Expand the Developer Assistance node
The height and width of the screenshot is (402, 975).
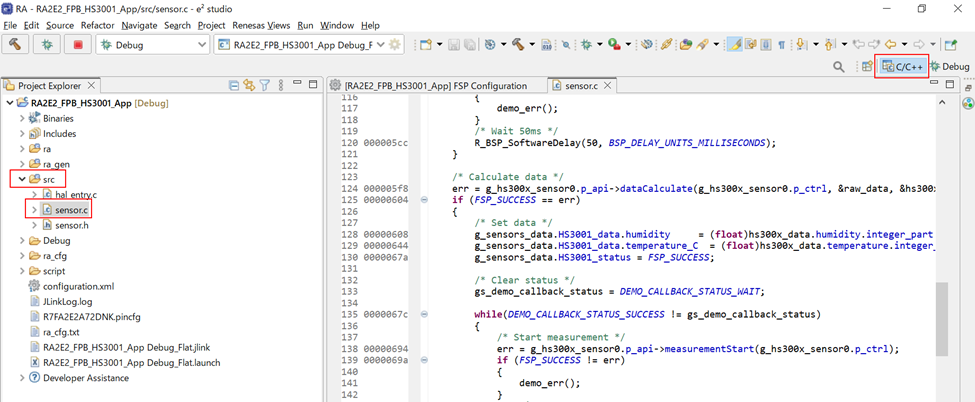click(21, 378)
